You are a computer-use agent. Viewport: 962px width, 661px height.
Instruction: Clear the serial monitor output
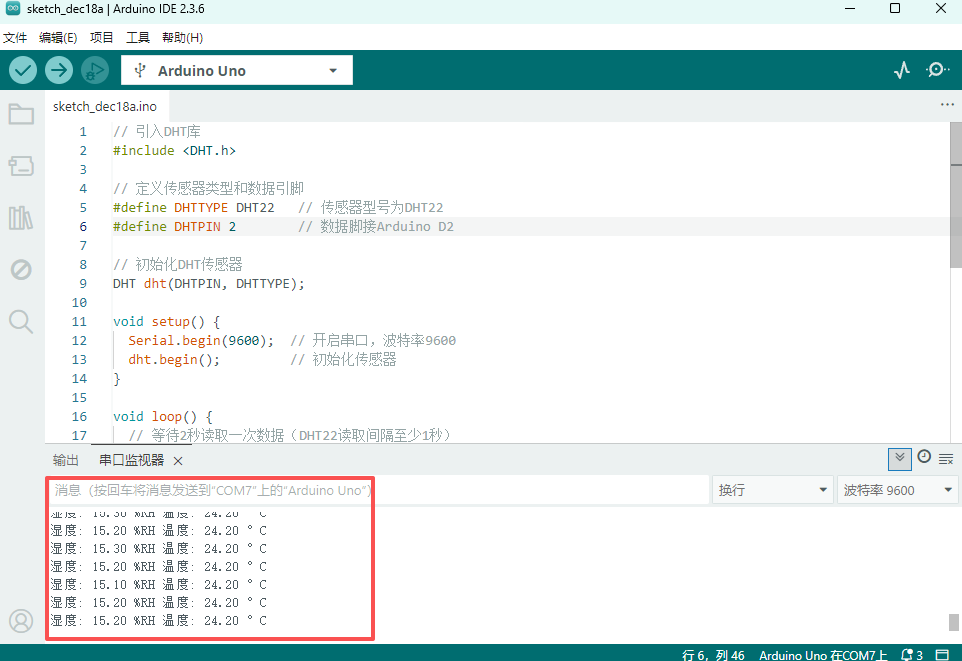[x=946, y=459]
